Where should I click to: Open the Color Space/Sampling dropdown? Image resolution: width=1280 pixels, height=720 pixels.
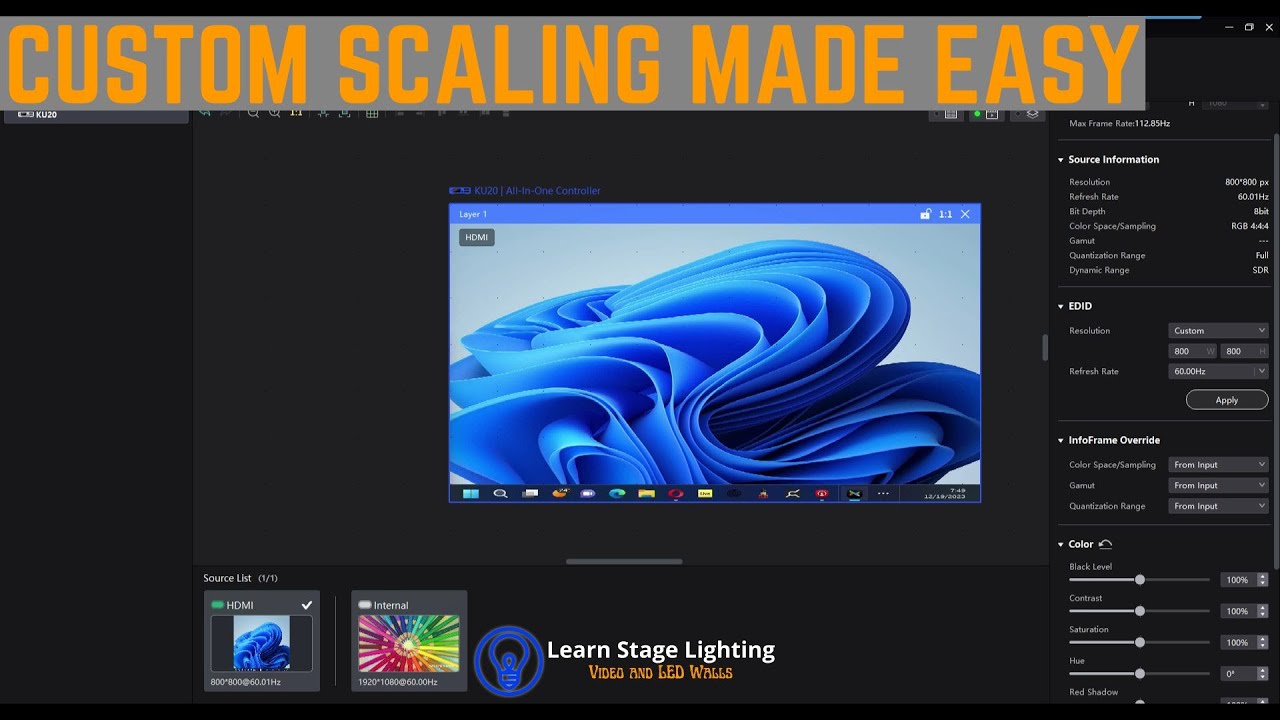1218,464
